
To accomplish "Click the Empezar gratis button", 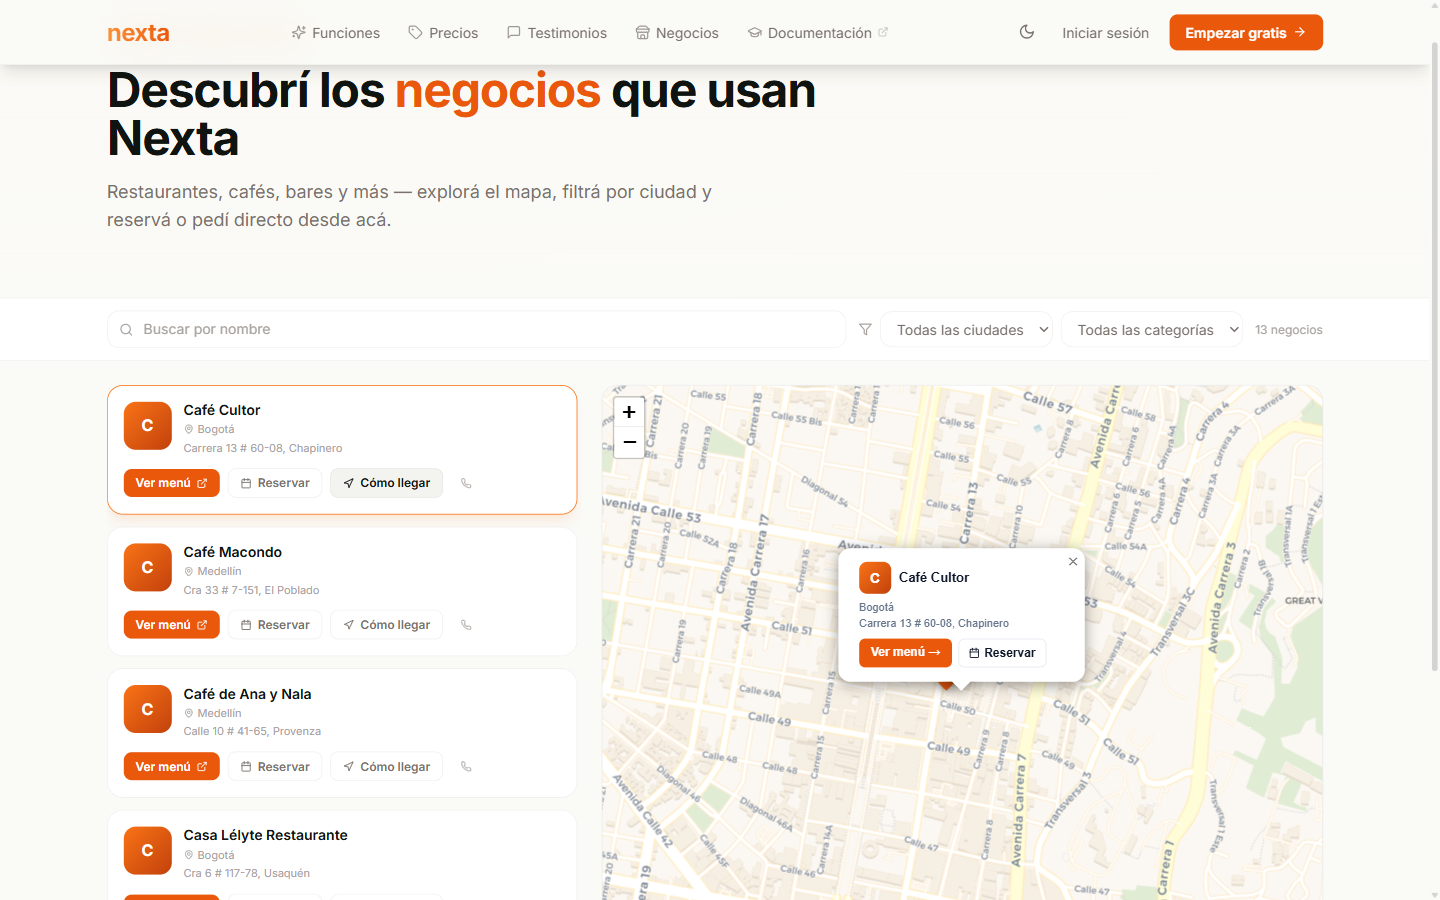I will click(x=1246, y=32).
